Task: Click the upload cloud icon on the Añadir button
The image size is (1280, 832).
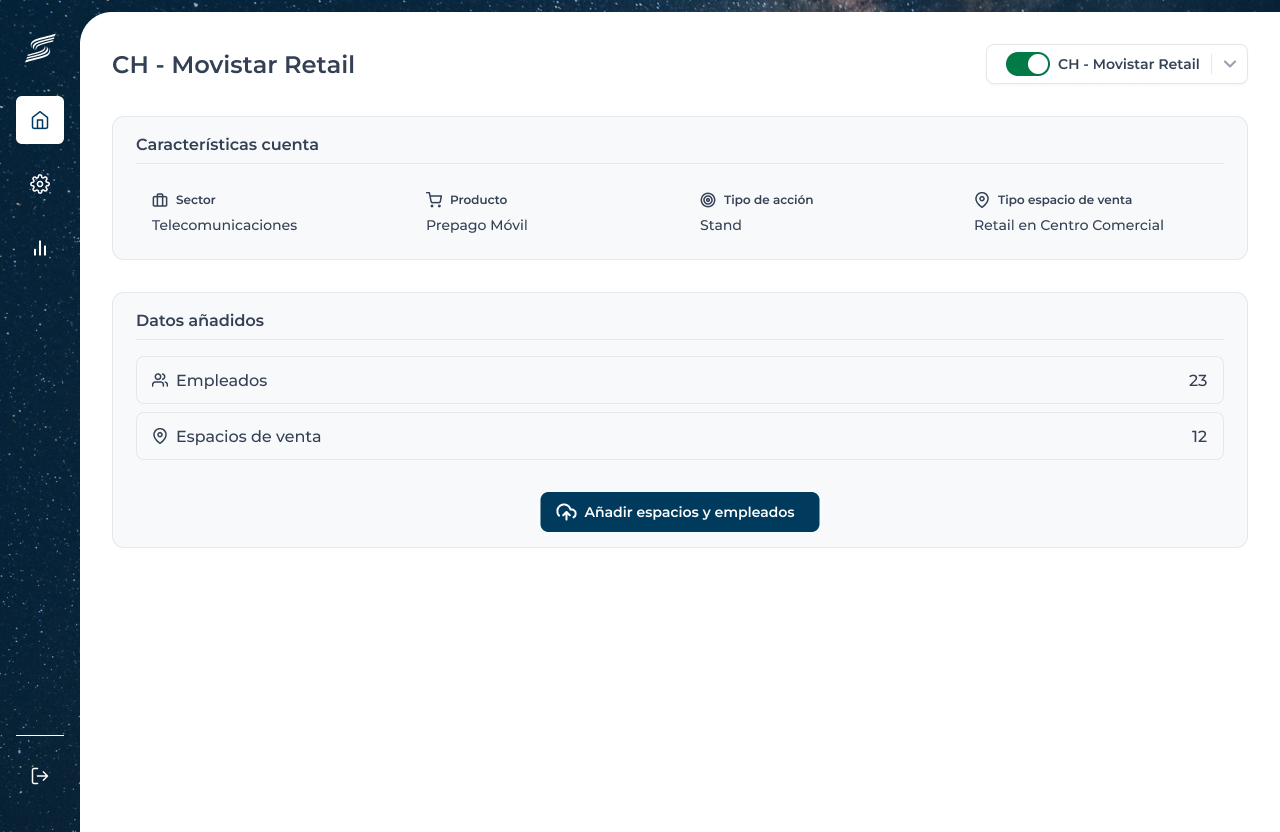Action: tap(567, 512)
